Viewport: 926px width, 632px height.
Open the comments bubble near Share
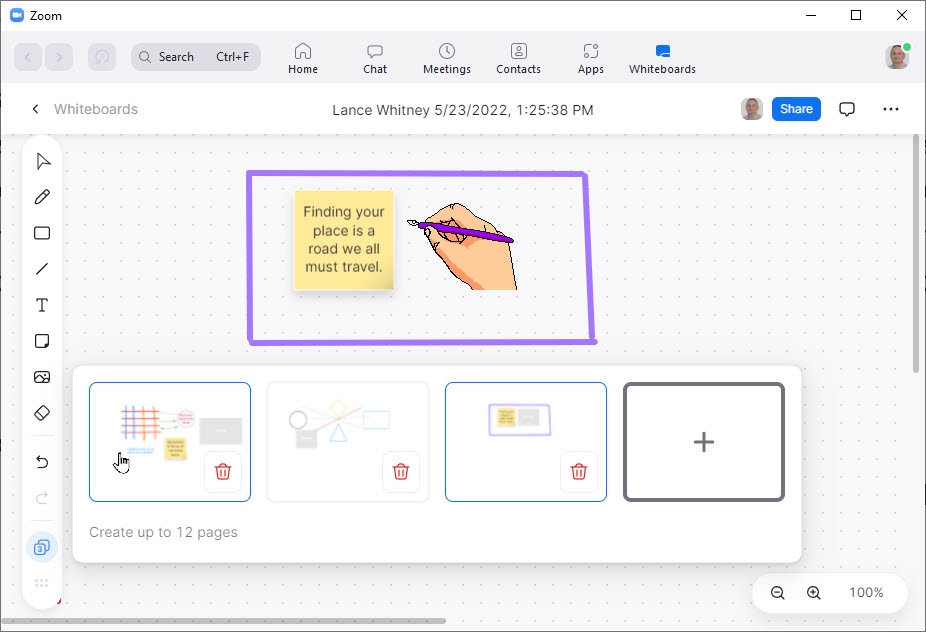point(847,109)
